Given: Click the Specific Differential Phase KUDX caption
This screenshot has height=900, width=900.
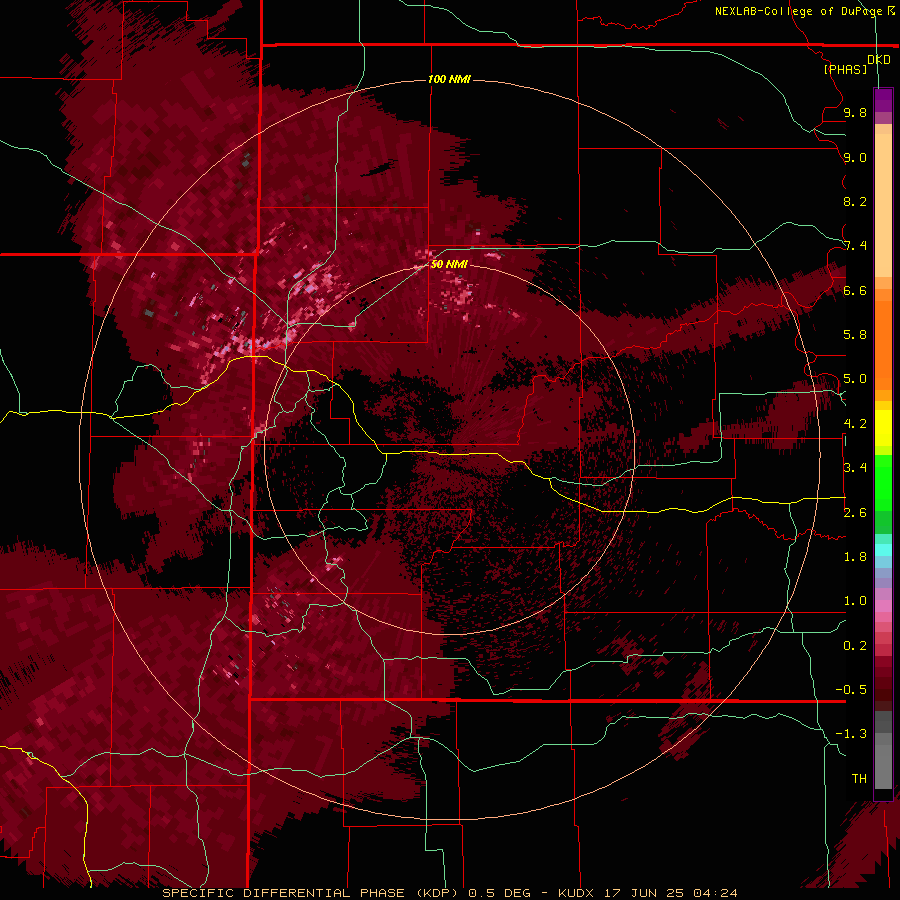Looking at the screenshot, I should point(449,893).
